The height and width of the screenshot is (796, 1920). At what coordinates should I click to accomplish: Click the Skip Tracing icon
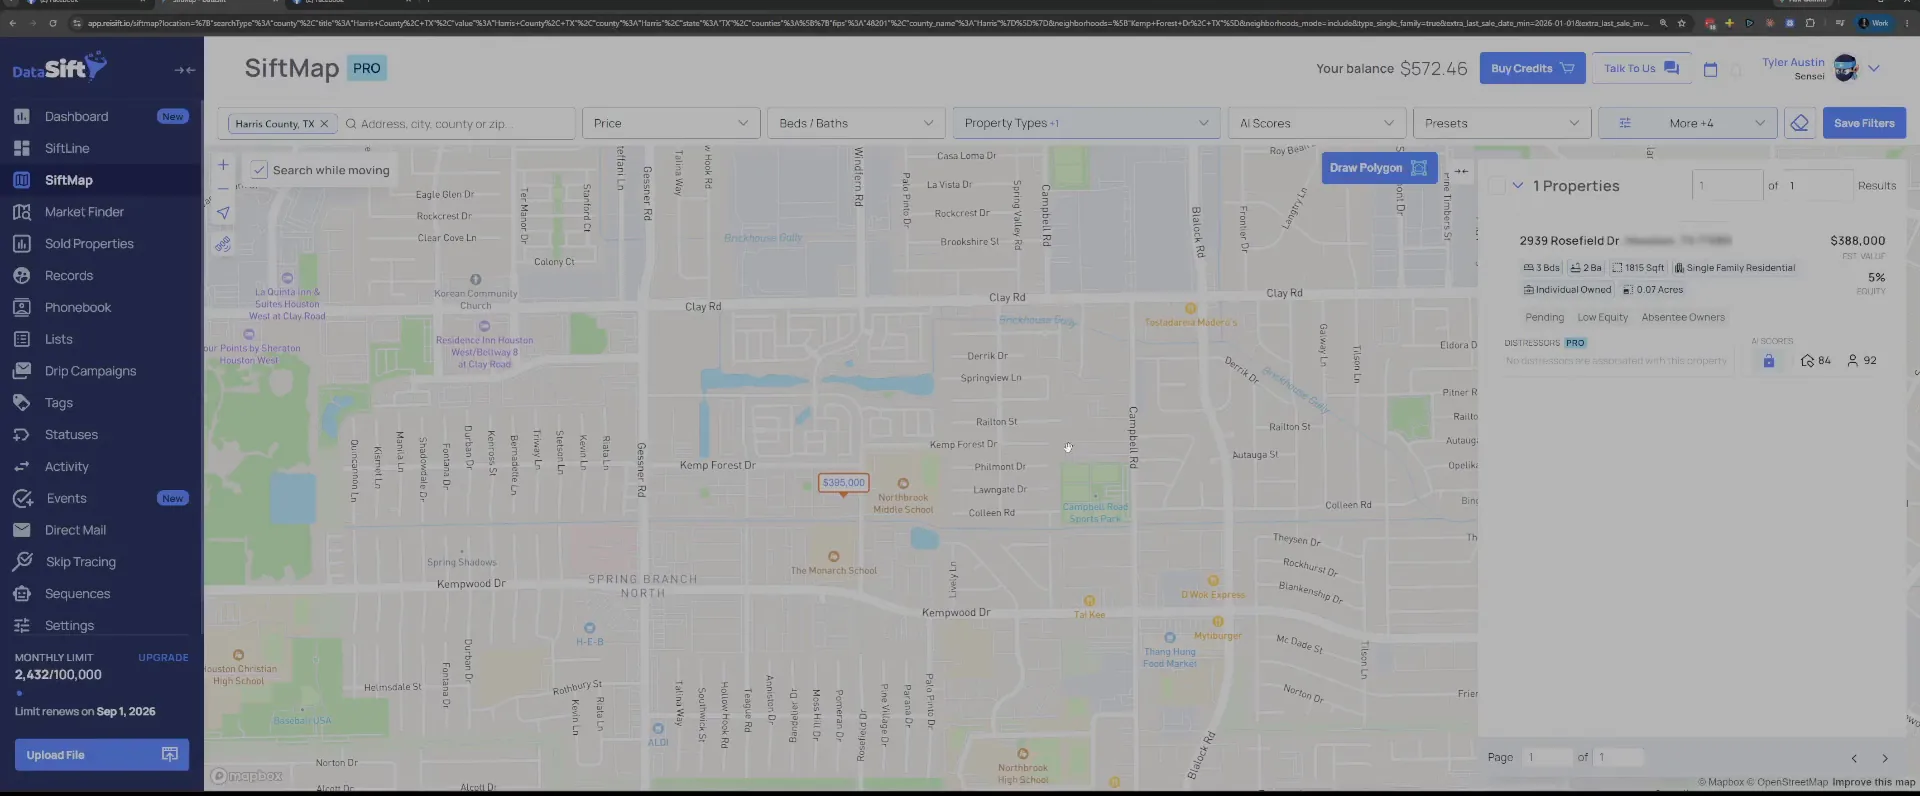23,562
